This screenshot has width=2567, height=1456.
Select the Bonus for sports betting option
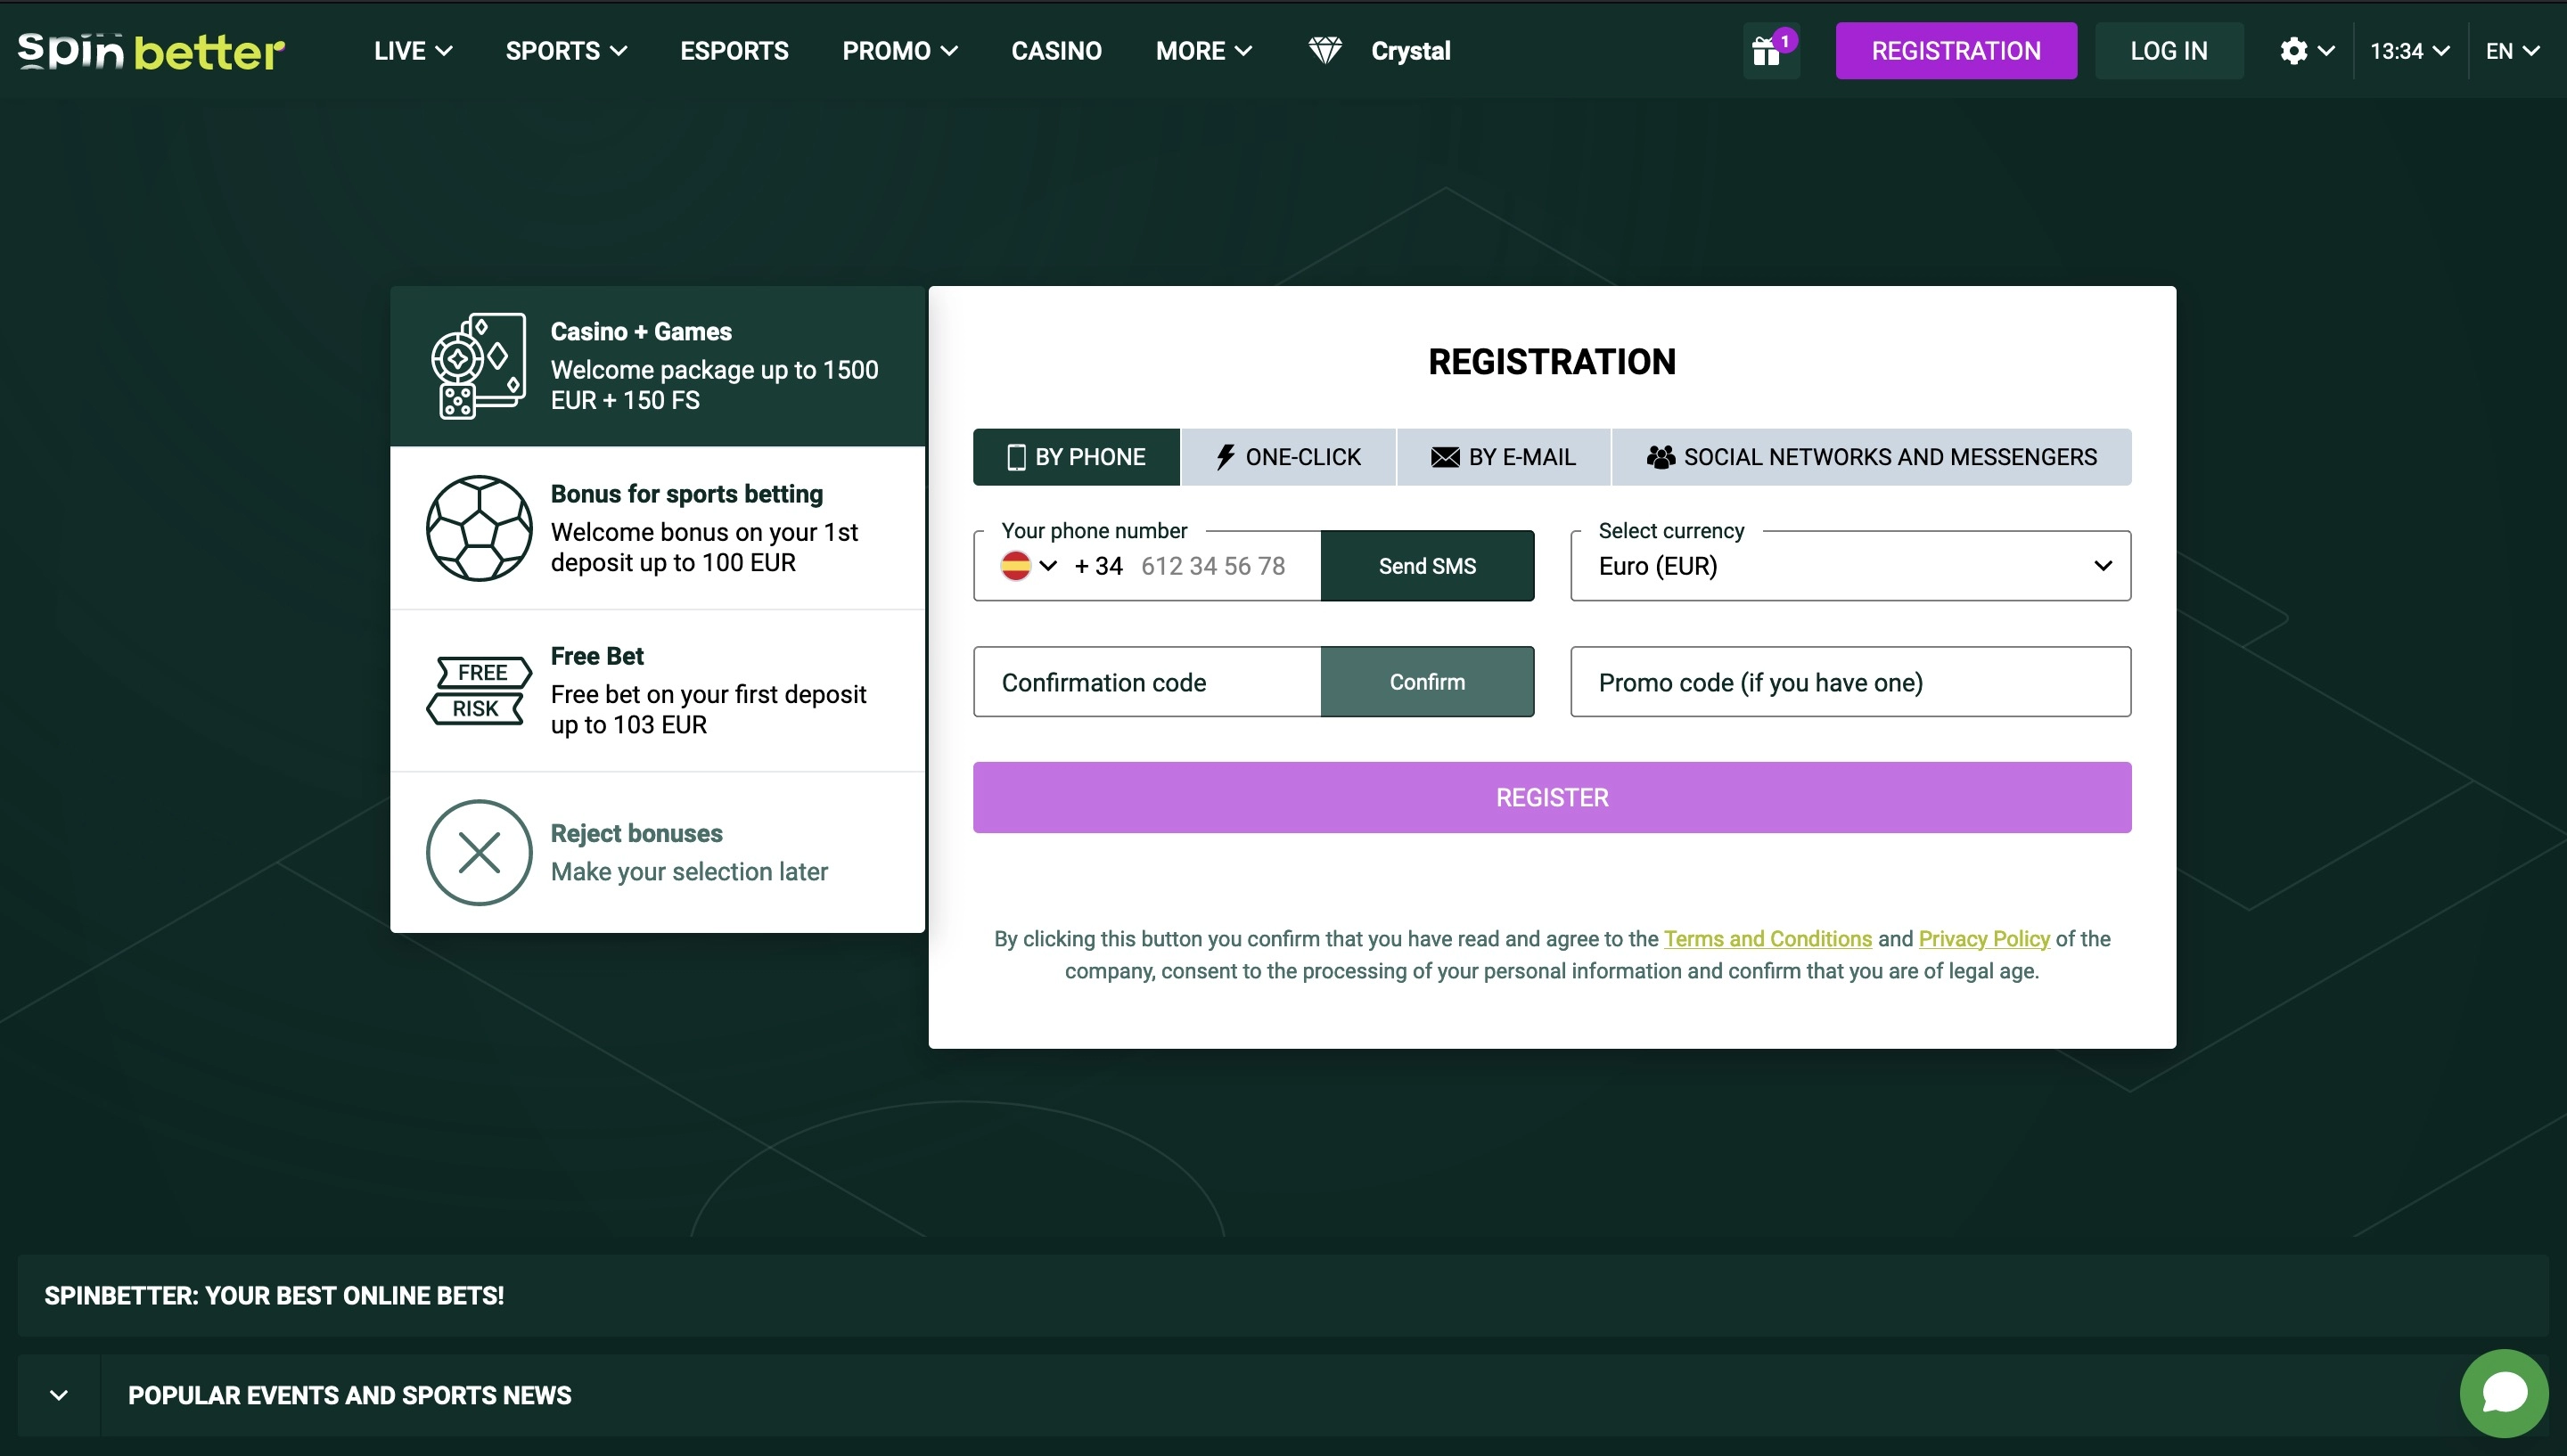coord(657,528)
